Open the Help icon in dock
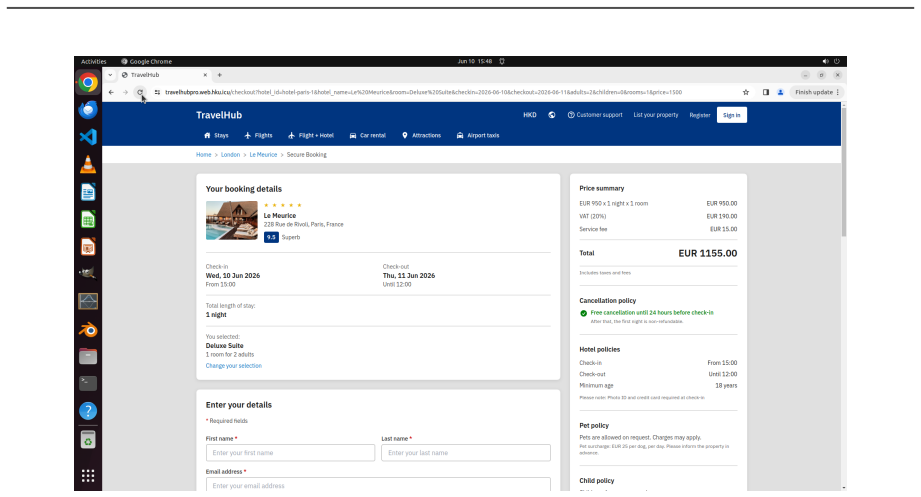This screenshot has width=921, height=497. coord(88,411)
